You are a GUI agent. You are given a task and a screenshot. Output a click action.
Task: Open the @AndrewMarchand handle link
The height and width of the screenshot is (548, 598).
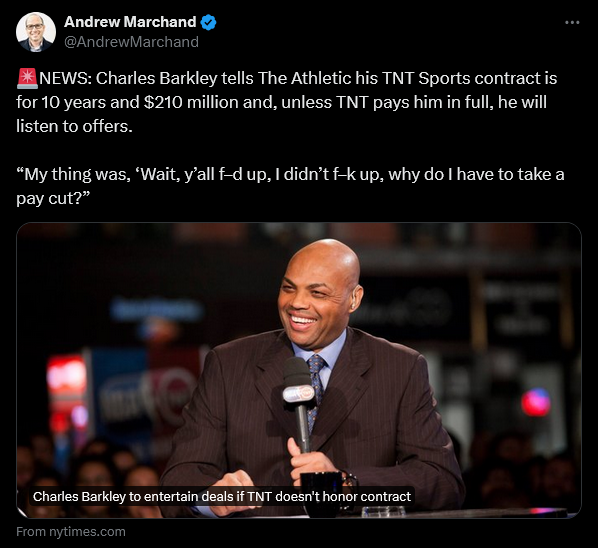click(131, 42)
